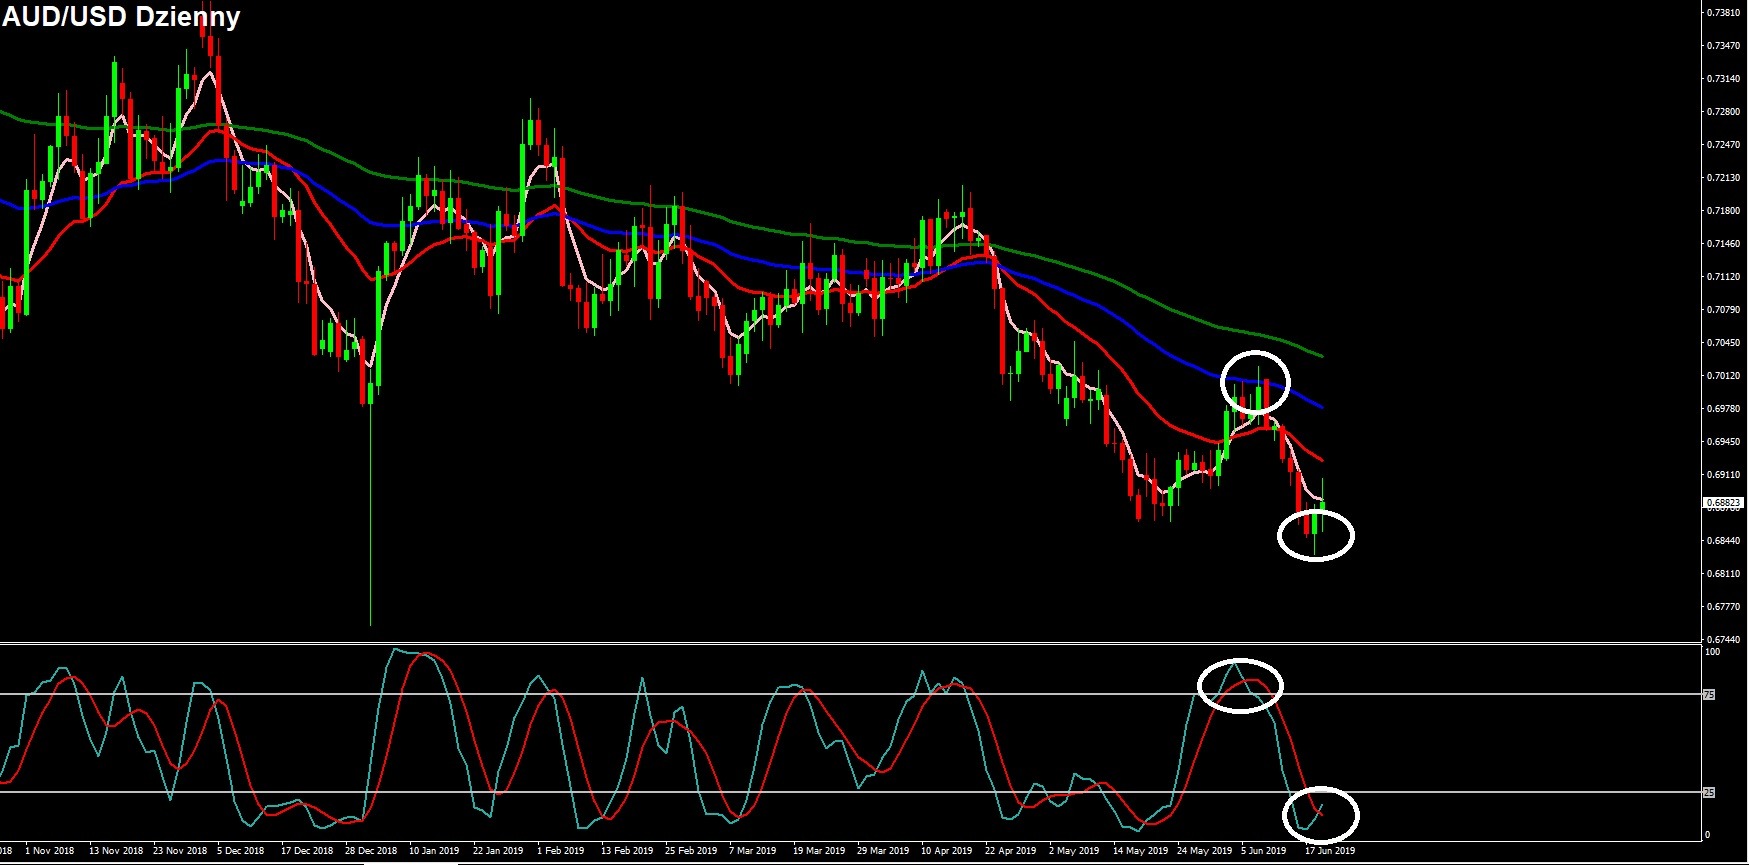
Task: Select the 22 Apr 2019 date label
Action: [1010, 851]
